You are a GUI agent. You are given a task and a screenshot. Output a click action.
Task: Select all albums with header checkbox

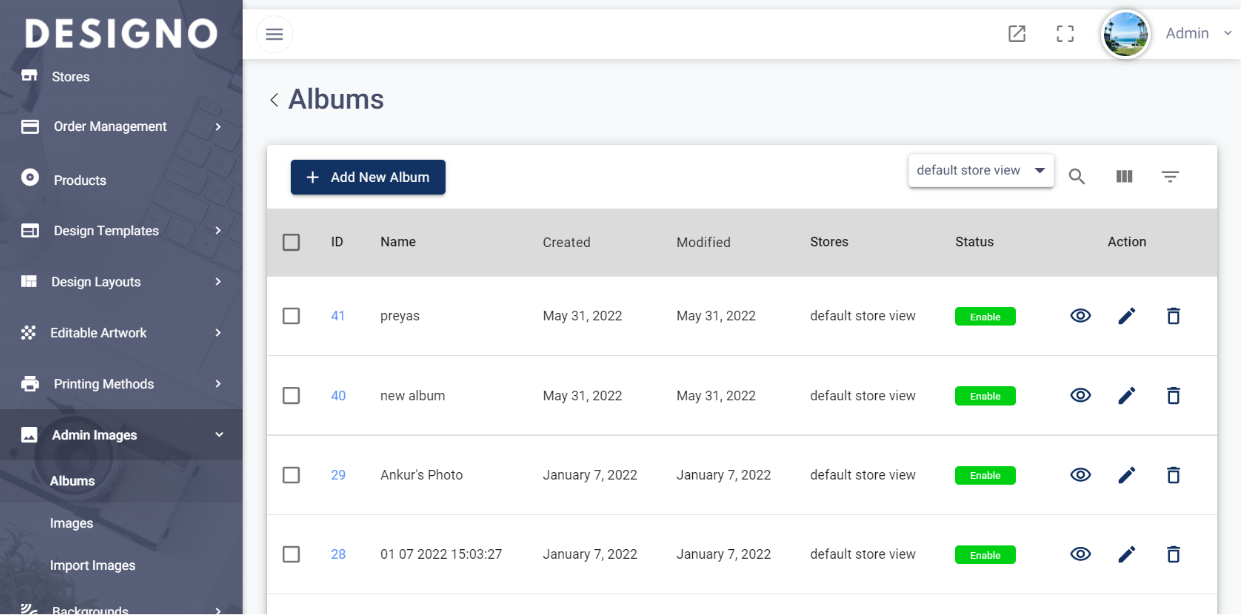[291, 242]
